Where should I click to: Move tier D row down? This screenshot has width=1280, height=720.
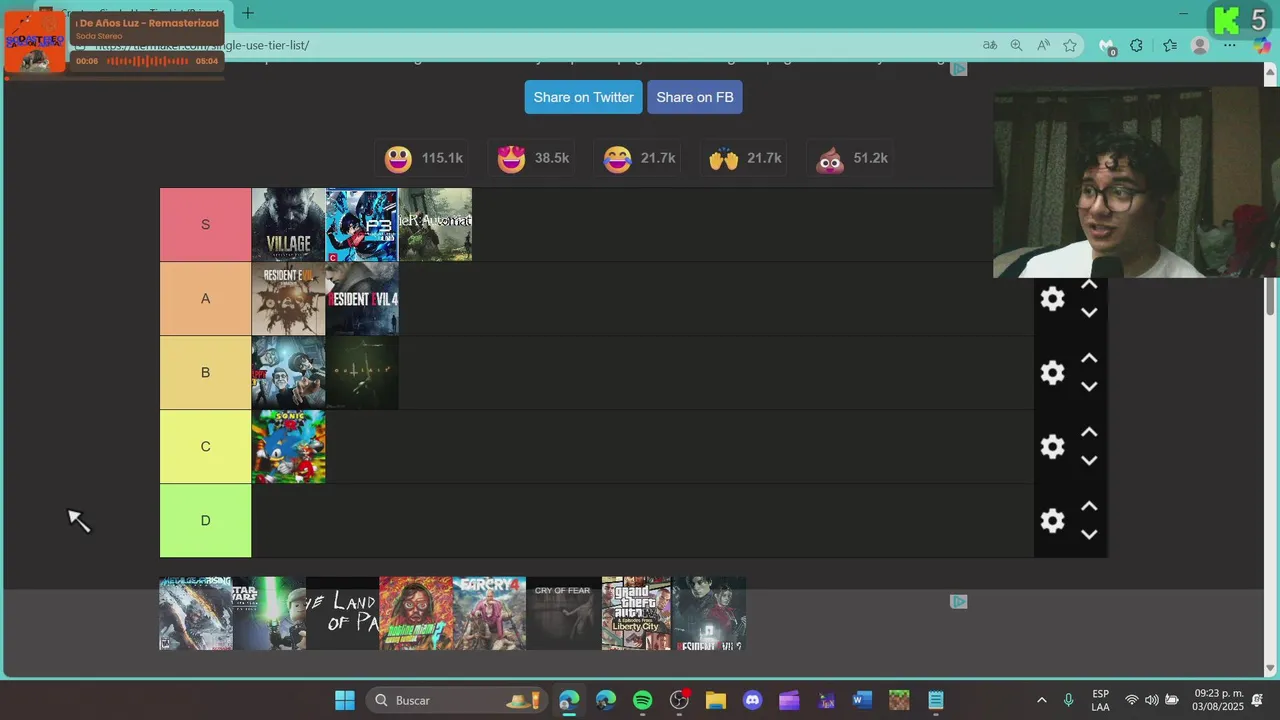[x=1089, y=534]
